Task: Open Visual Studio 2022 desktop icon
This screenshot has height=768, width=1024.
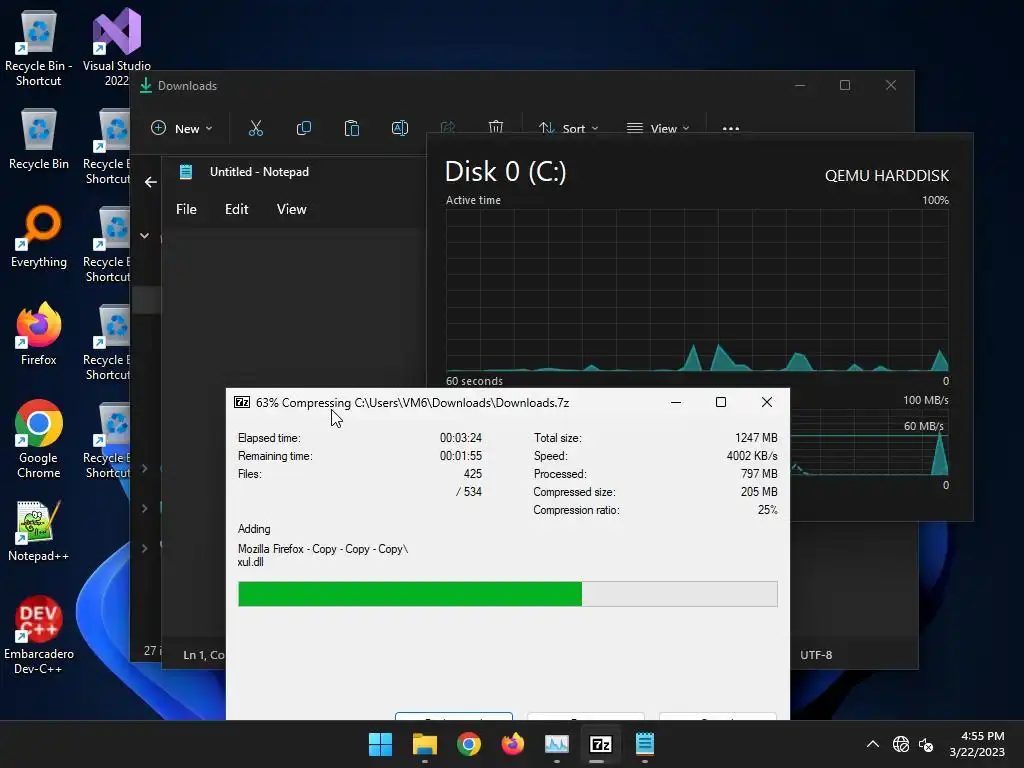Action: (116, 48)
